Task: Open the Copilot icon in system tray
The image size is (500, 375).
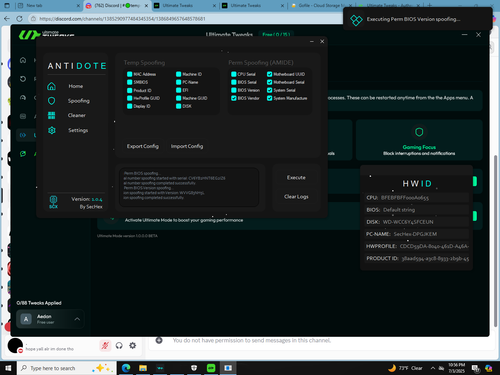Action: [489, 368]
